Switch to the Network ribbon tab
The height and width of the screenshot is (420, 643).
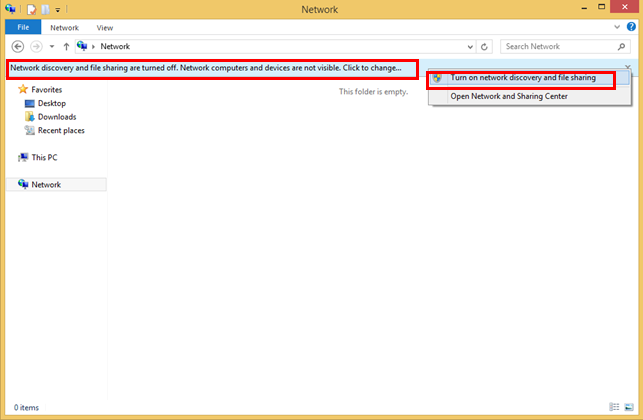pos(64,28)
